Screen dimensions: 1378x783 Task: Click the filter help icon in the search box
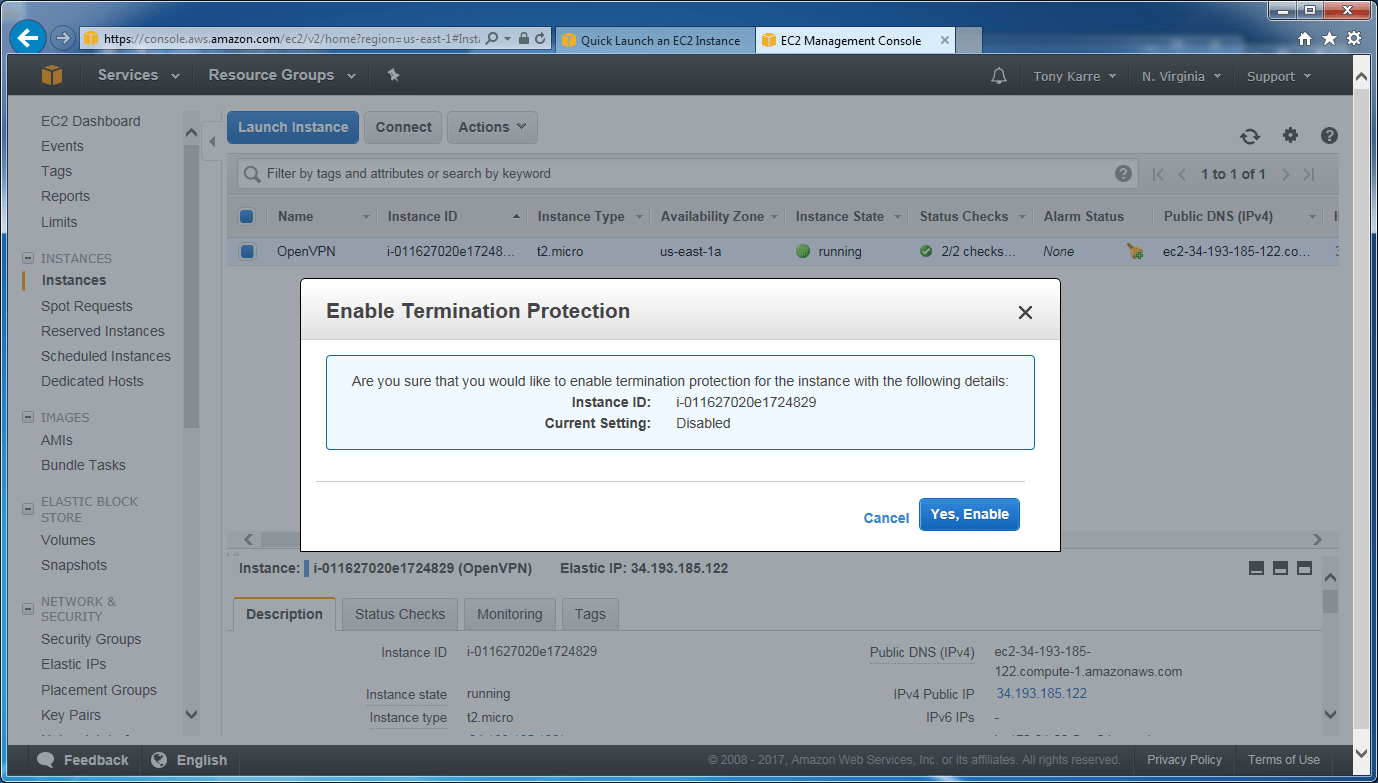pyautogui.click(x=1124, y=173)
